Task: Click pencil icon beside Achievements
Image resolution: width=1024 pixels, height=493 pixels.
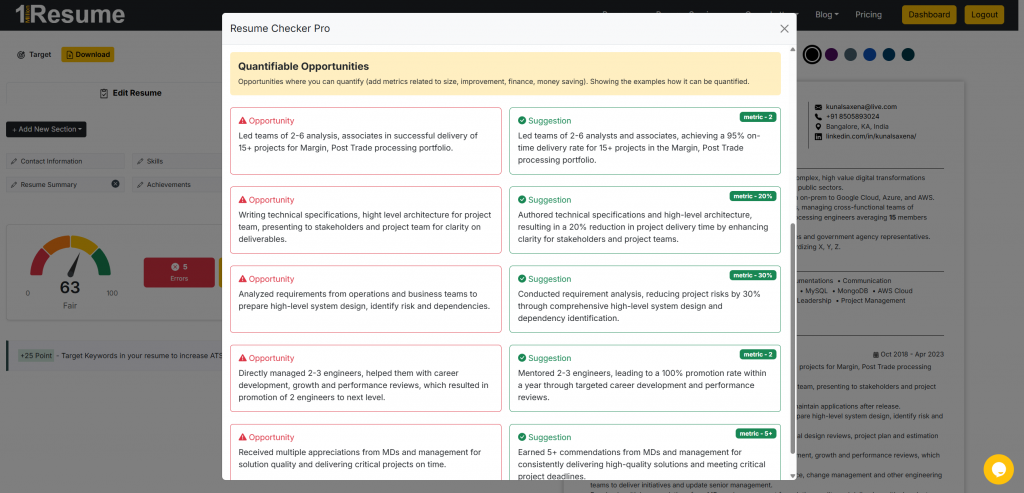Action: [139, 184]
